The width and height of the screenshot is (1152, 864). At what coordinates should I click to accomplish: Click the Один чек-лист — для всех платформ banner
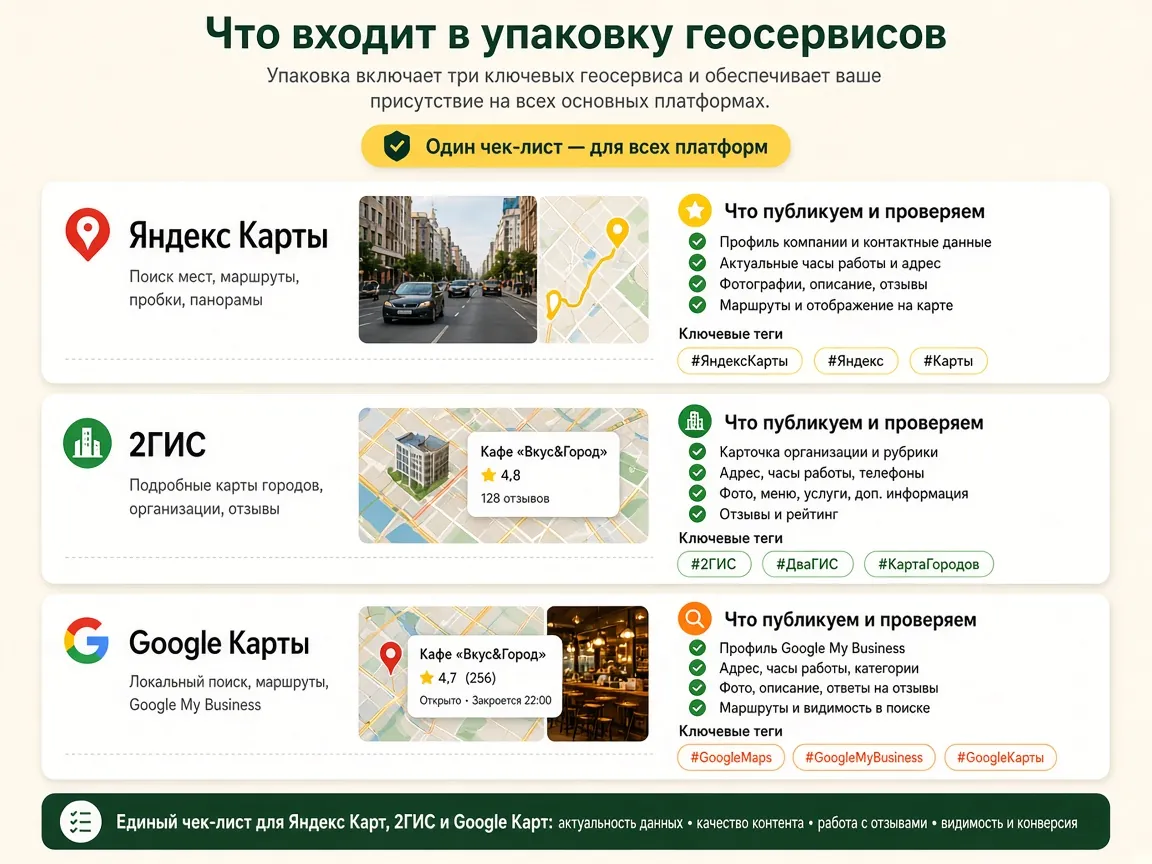[575, 146]
